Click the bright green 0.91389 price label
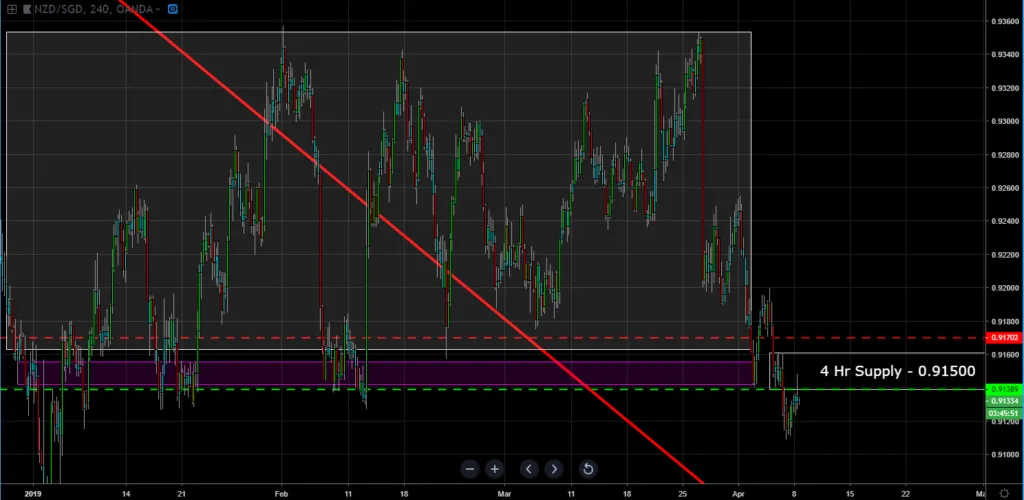The width and height of the screenshot is (1024, 500). [1003, 389]
